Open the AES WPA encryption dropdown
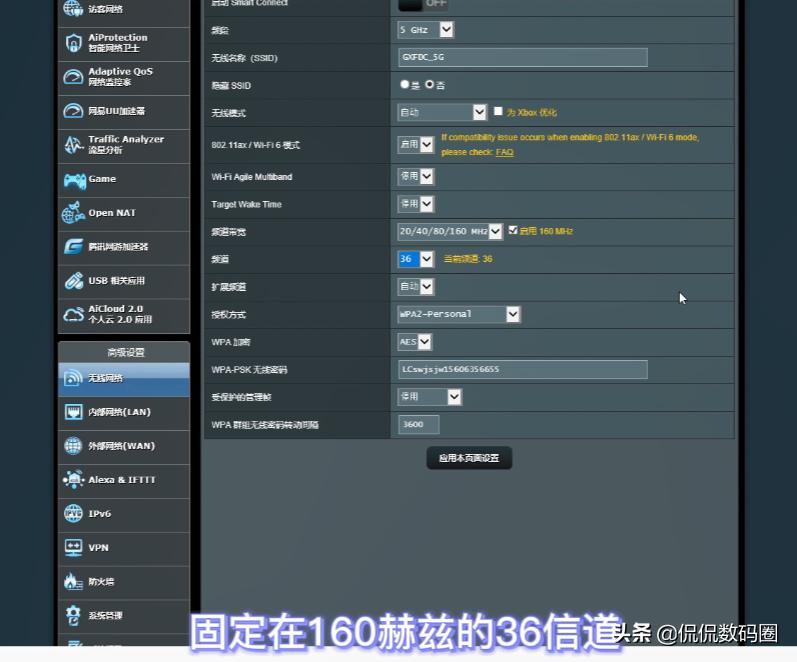This screenshot has width=797, height=662. [415, 342]
